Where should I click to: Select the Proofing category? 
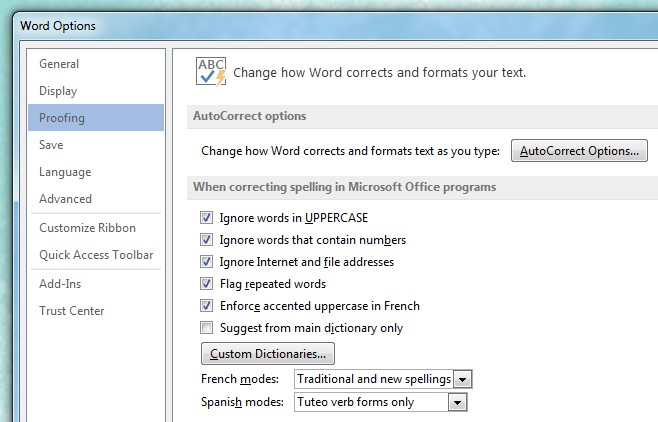(x=96, y=117)
